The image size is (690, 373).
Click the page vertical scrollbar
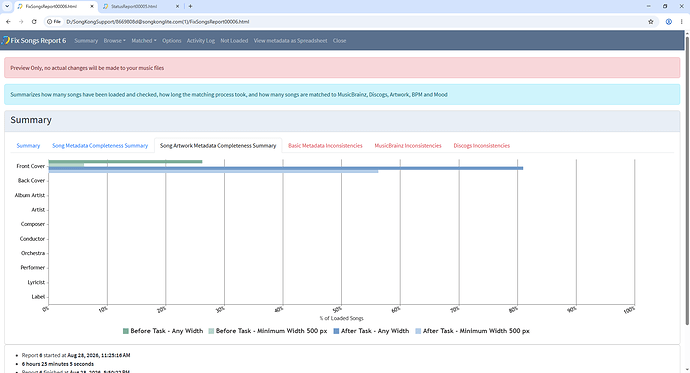point(687,180)
